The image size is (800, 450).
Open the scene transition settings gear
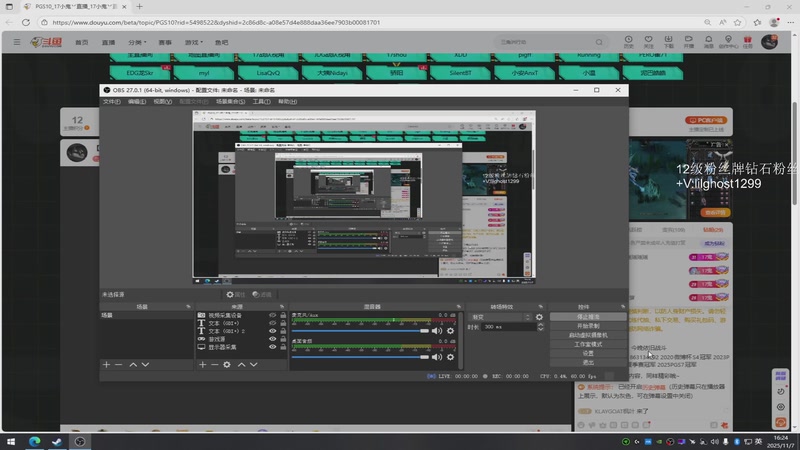click(x=539, y=317)
